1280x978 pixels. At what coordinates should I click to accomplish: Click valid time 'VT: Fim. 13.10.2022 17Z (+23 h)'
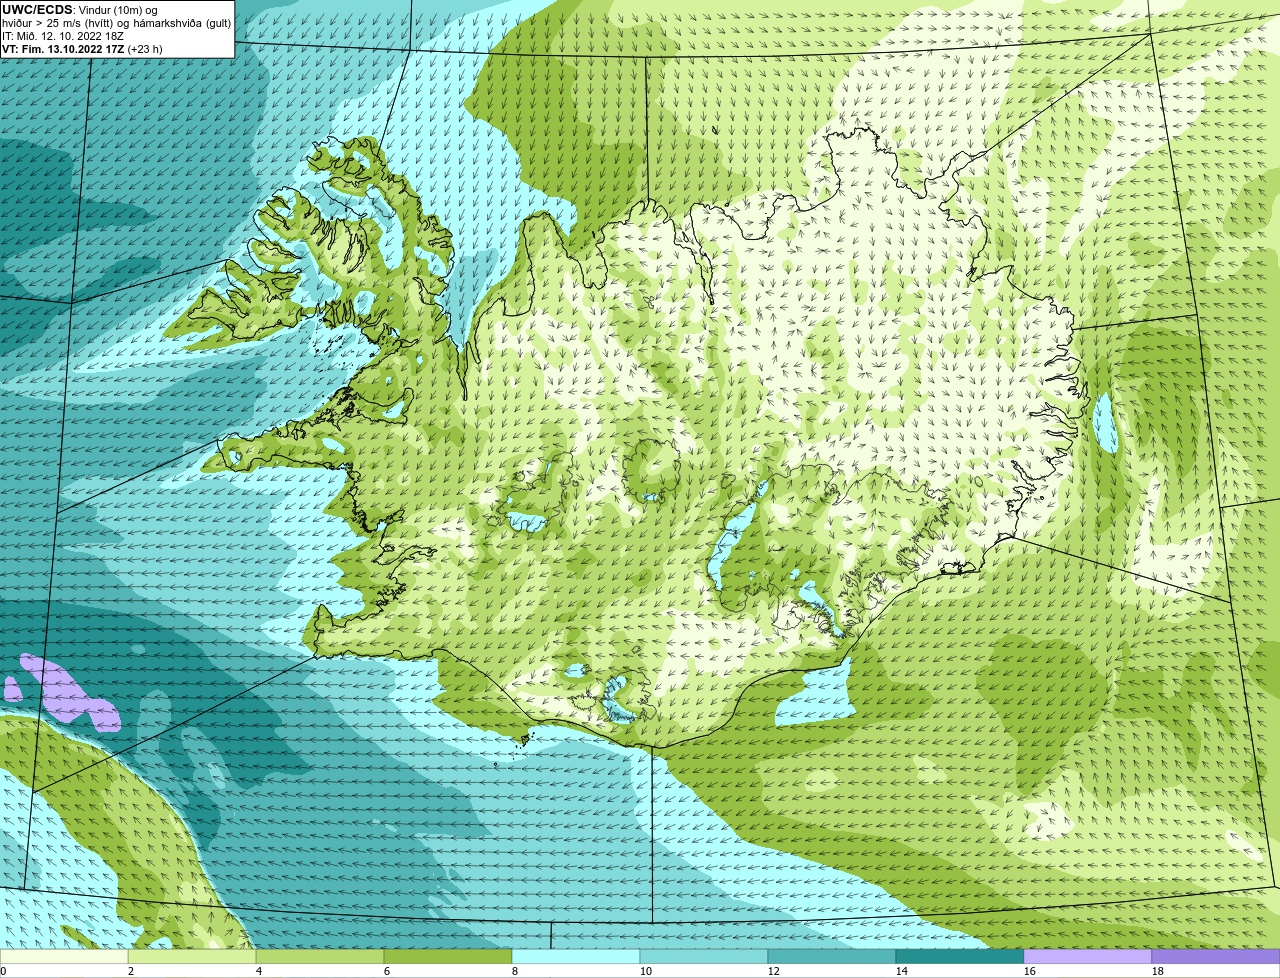(x=83, y=49)
